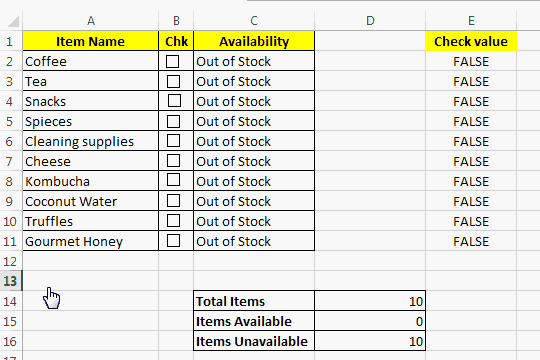
Task: Check the Coffee checkbox
Action: (173, 61)
